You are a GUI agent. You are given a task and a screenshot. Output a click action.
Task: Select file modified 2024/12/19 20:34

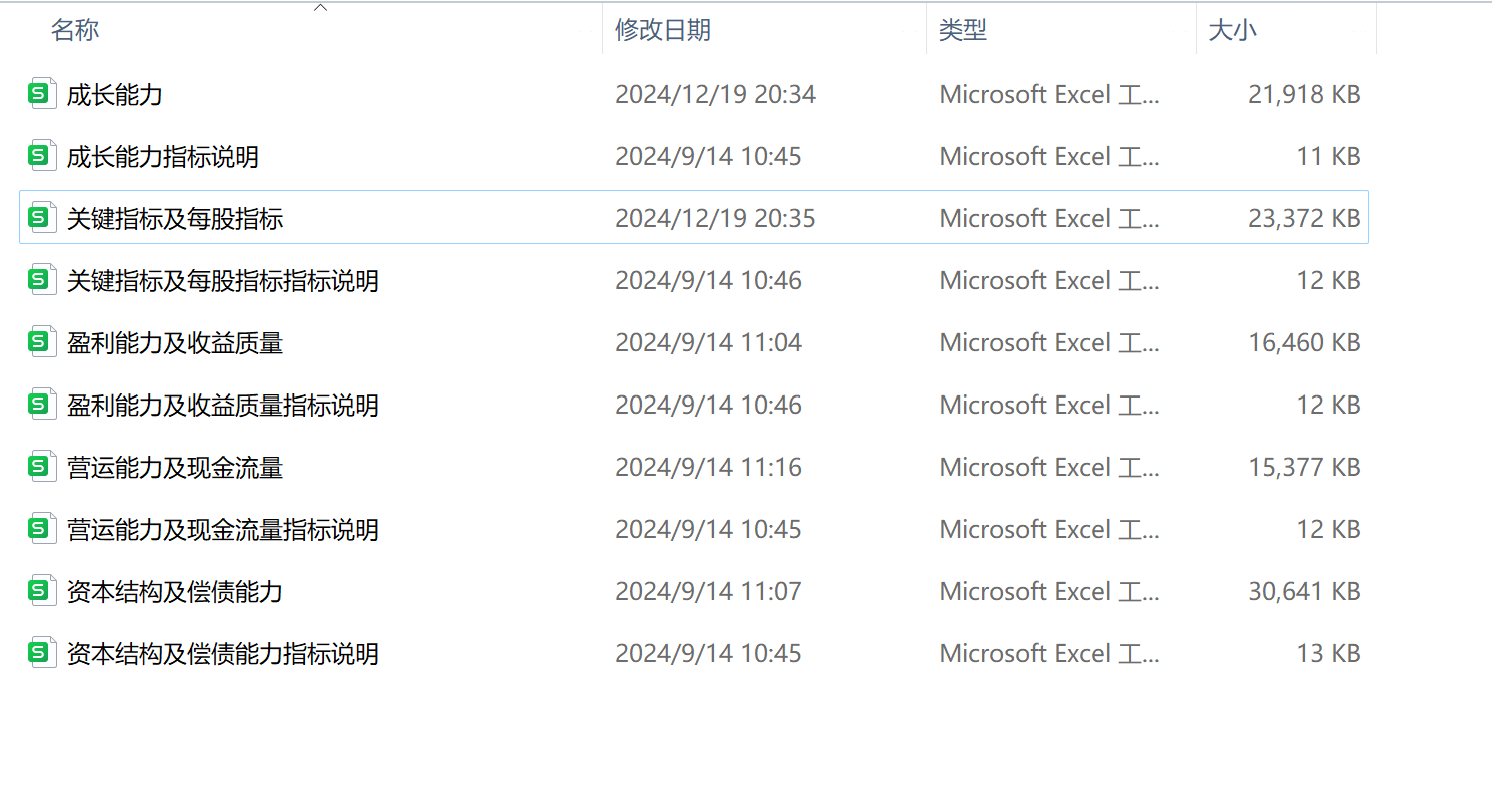(715, 95)
